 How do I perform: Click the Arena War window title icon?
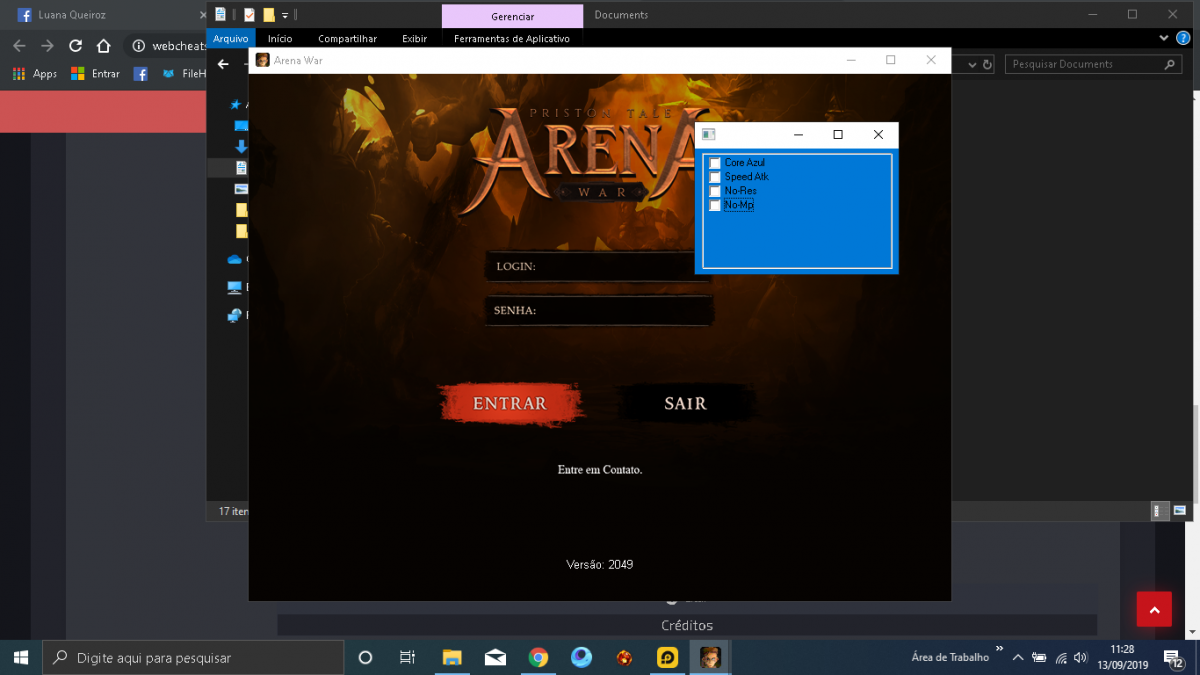pos(263,60)
